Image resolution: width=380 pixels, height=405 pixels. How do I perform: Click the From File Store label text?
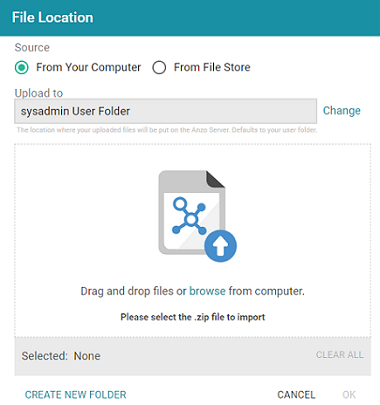point(212,67)
